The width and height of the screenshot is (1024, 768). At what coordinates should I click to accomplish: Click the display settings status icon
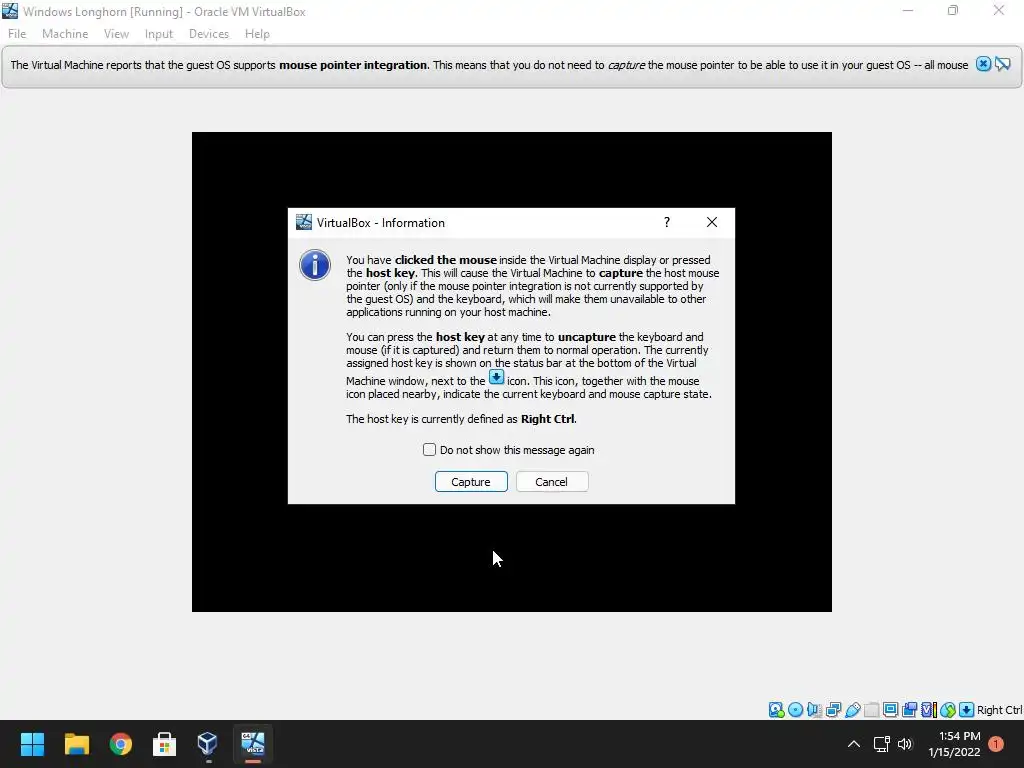(x=890, y=710)
